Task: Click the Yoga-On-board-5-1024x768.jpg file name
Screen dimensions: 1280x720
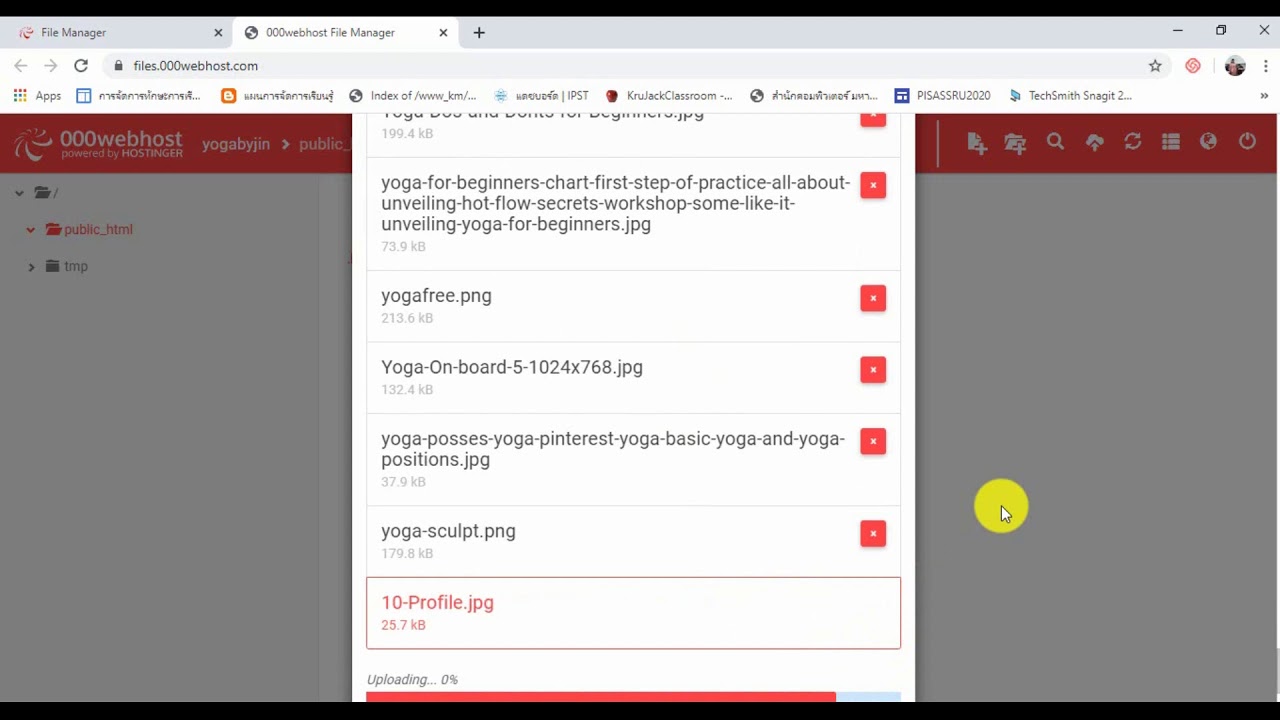Action: click(512, 367)
